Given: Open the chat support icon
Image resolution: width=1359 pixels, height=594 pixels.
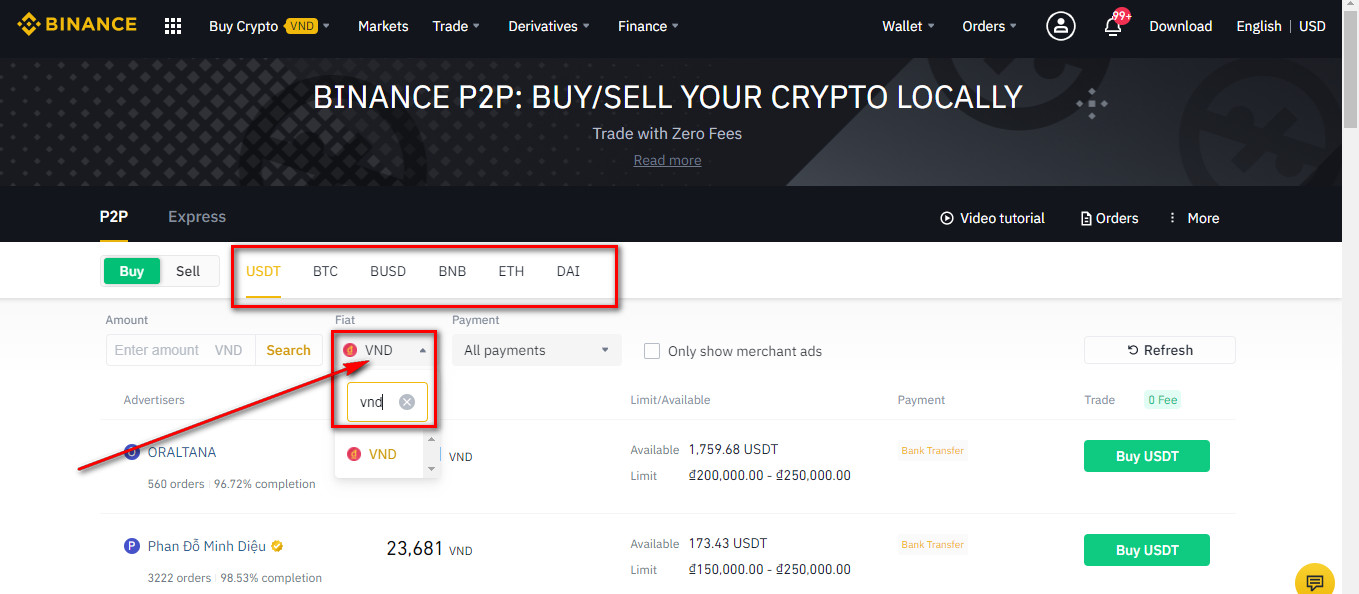Looking at the screenshot, I should (1314, 581).
